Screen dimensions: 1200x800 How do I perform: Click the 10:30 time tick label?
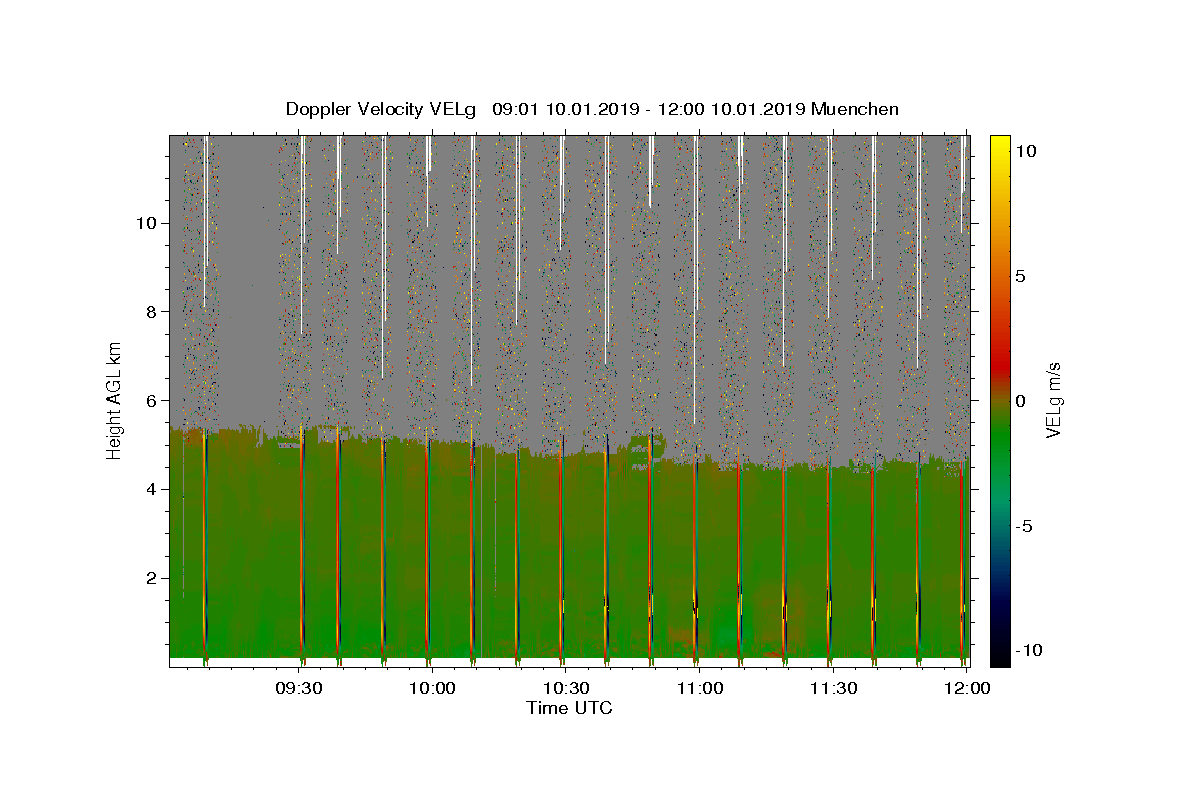click(x=566, y=689)
